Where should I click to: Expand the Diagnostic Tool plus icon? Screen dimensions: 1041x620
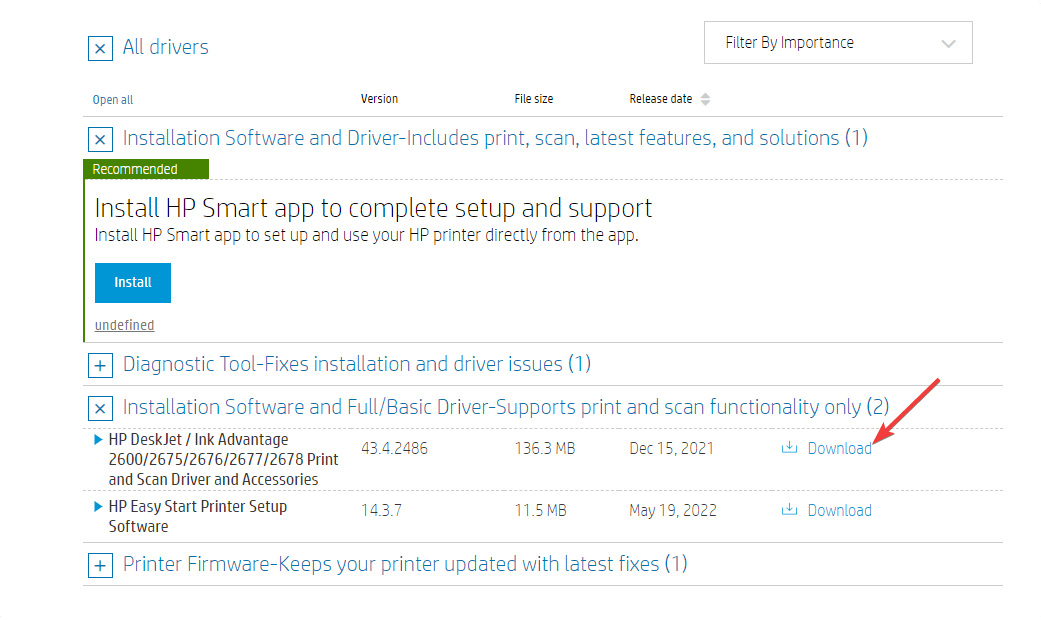coord(100,366)
